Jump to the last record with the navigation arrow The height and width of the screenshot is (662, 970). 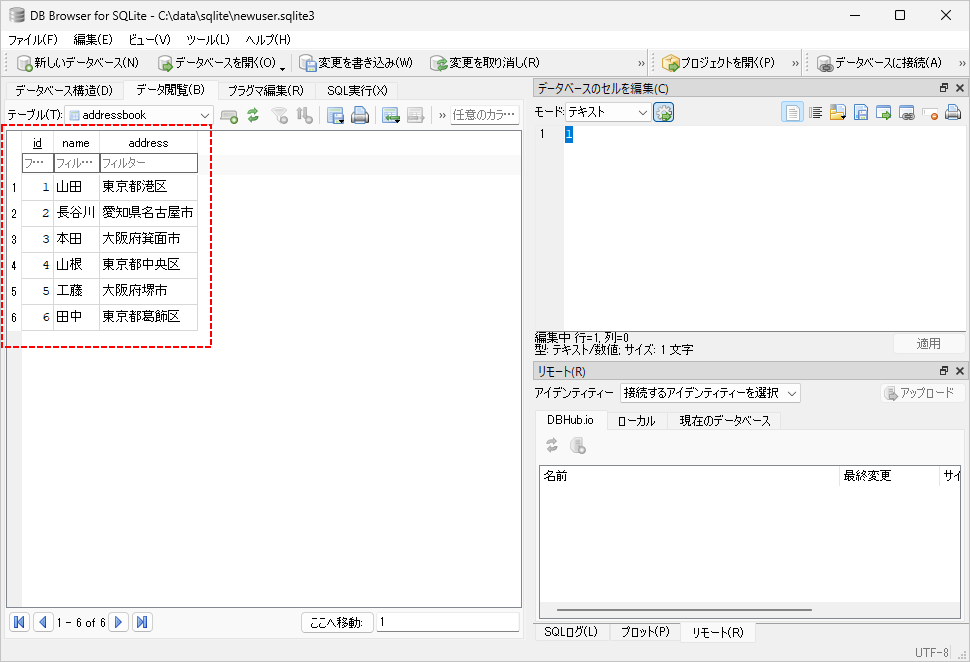click(x=142, y=622)
